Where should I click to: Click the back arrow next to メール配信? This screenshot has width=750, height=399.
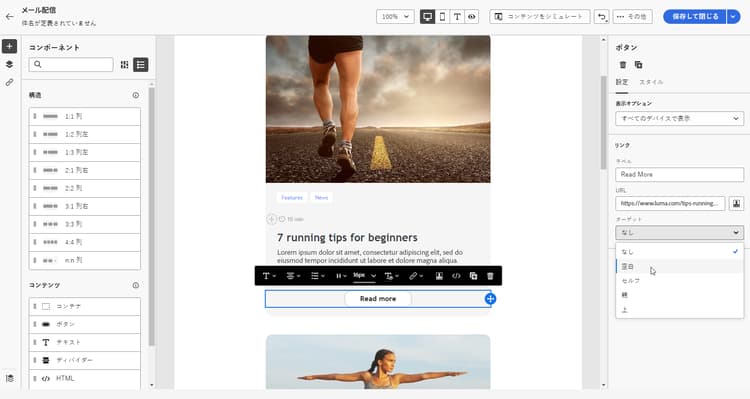(9, 16)
